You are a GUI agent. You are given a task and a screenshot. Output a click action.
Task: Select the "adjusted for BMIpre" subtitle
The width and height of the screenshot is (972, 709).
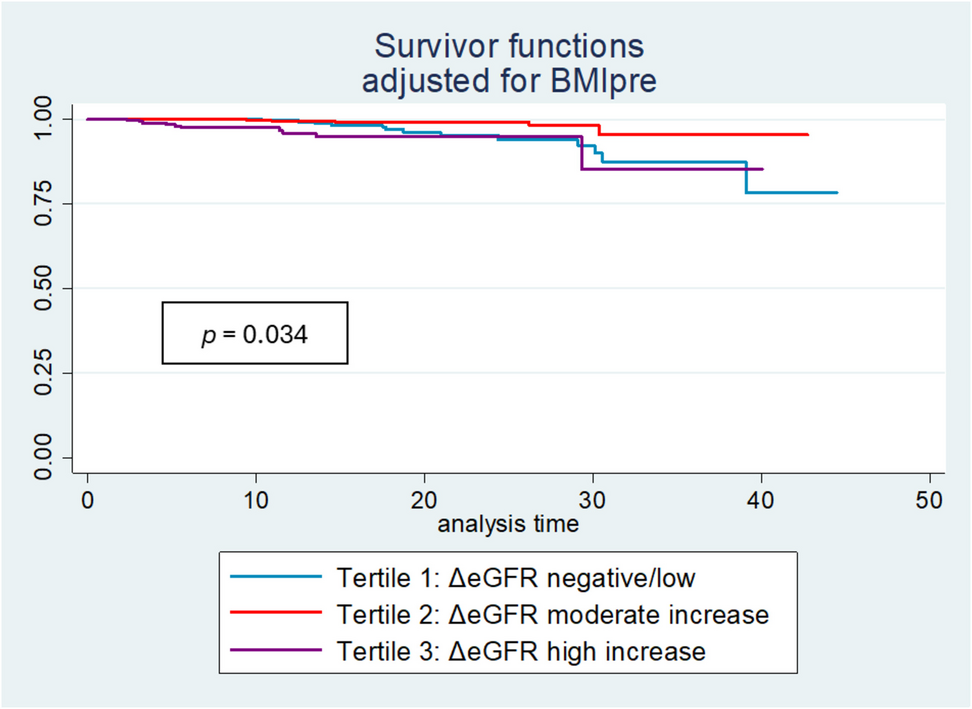click(x=509, y=81)
